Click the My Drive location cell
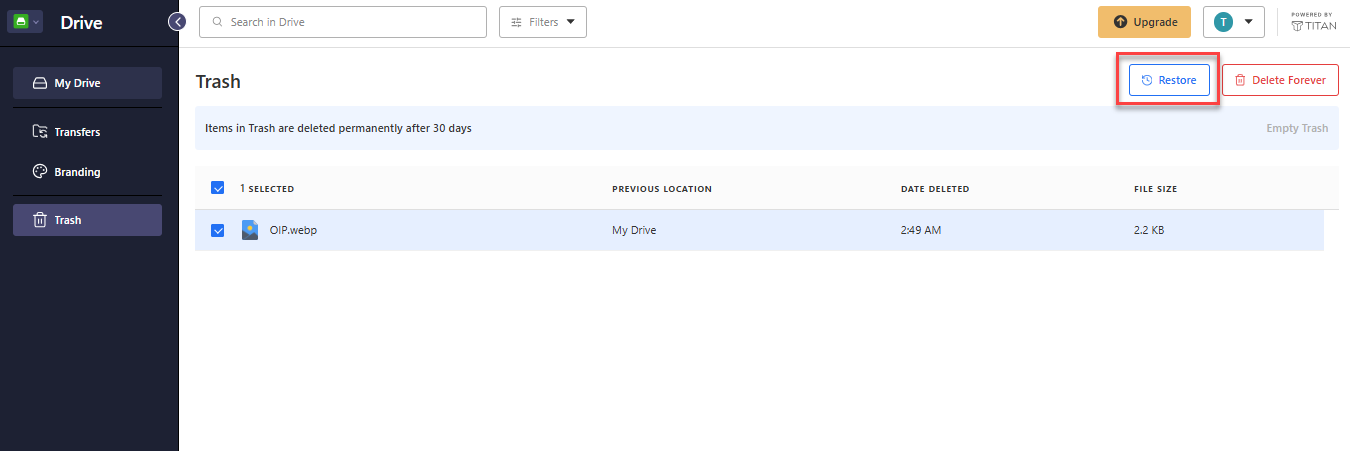This screenshot has width=1350, height=451. [634, 230]
